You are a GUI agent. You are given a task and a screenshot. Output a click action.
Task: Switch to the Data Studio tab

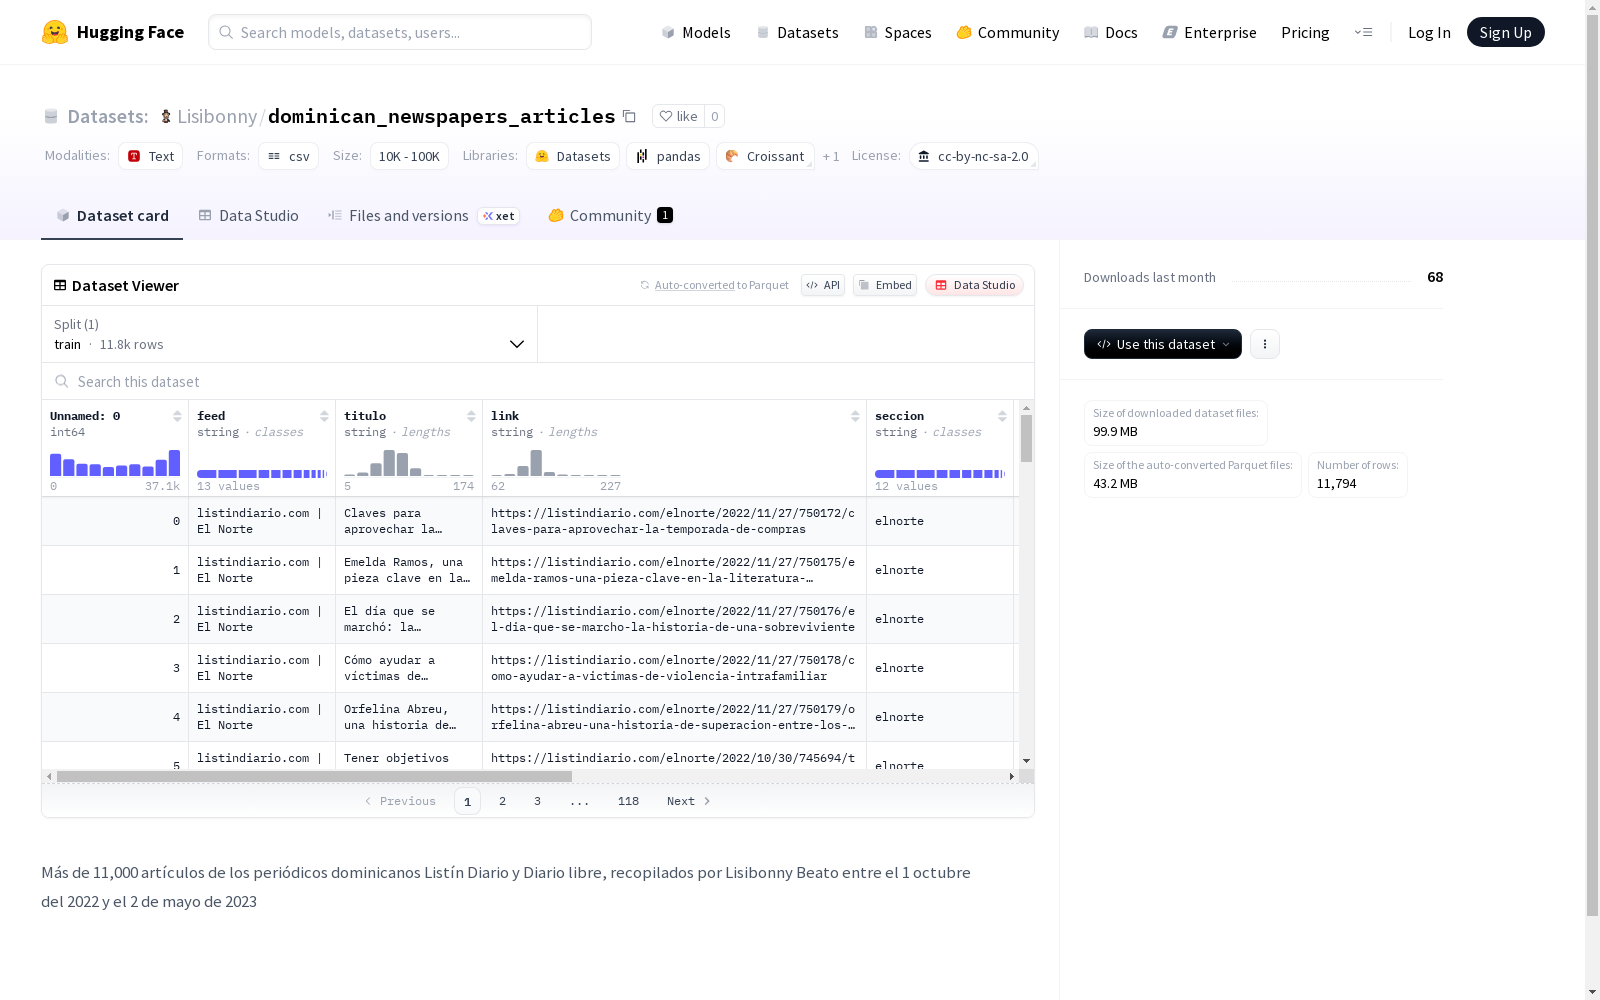(248, 215)
